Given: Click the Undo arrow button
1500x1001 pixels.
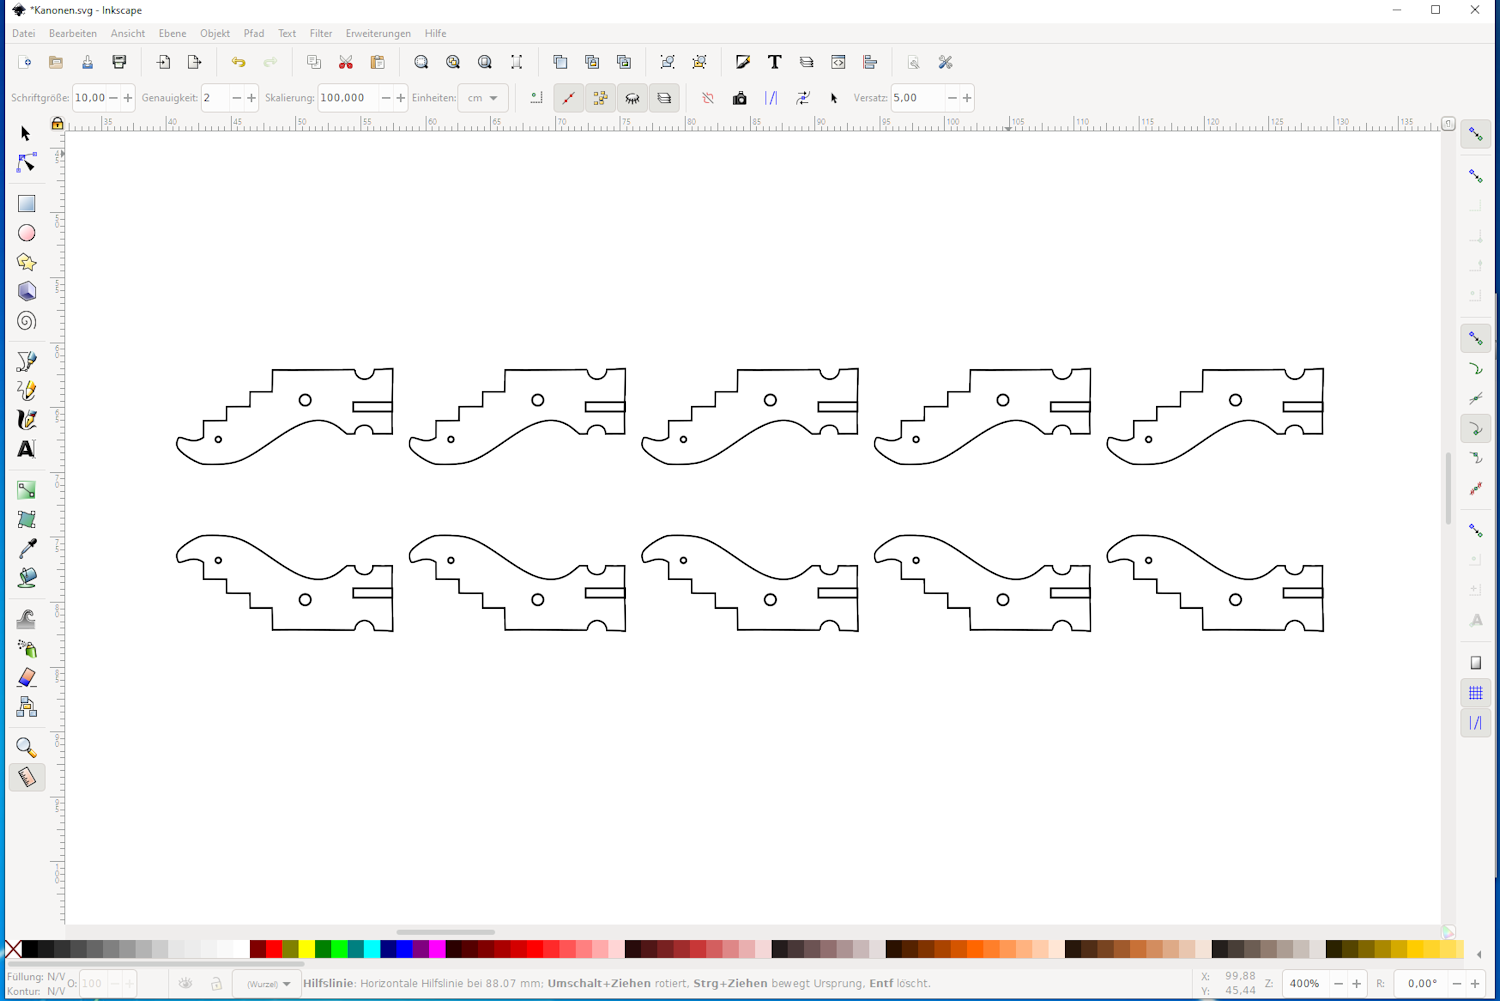Looking at the screenshot, I should click(x=238, y=62).
